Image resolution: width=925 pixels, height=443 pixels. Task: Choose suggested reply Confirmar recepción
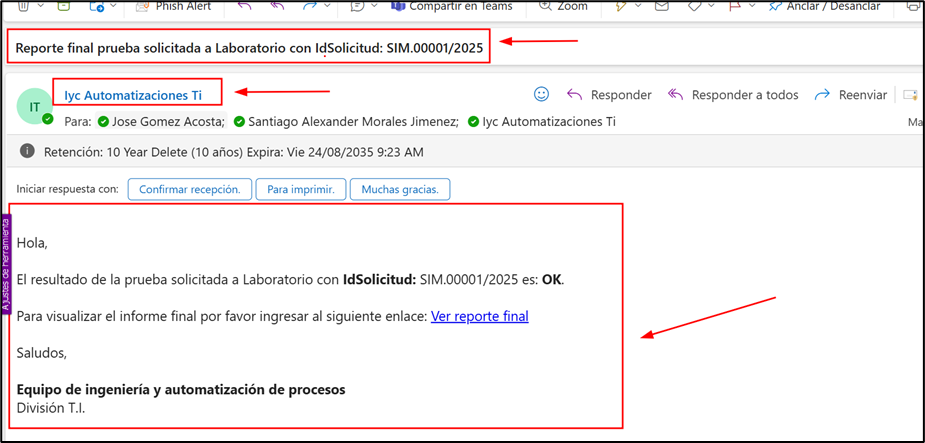pyautogui.click(x=189, y=189)
